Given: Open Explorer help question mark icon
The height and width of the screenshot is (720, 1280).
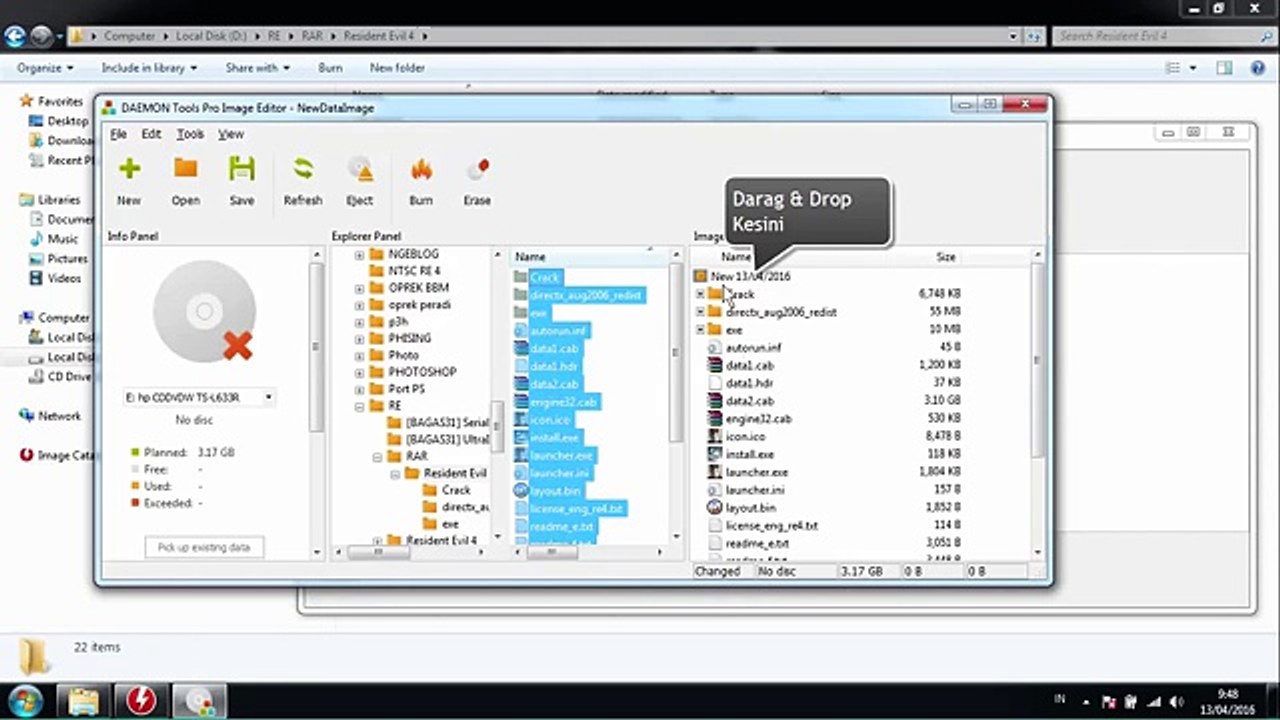Looking at the screenshot, I should 1258,68.
